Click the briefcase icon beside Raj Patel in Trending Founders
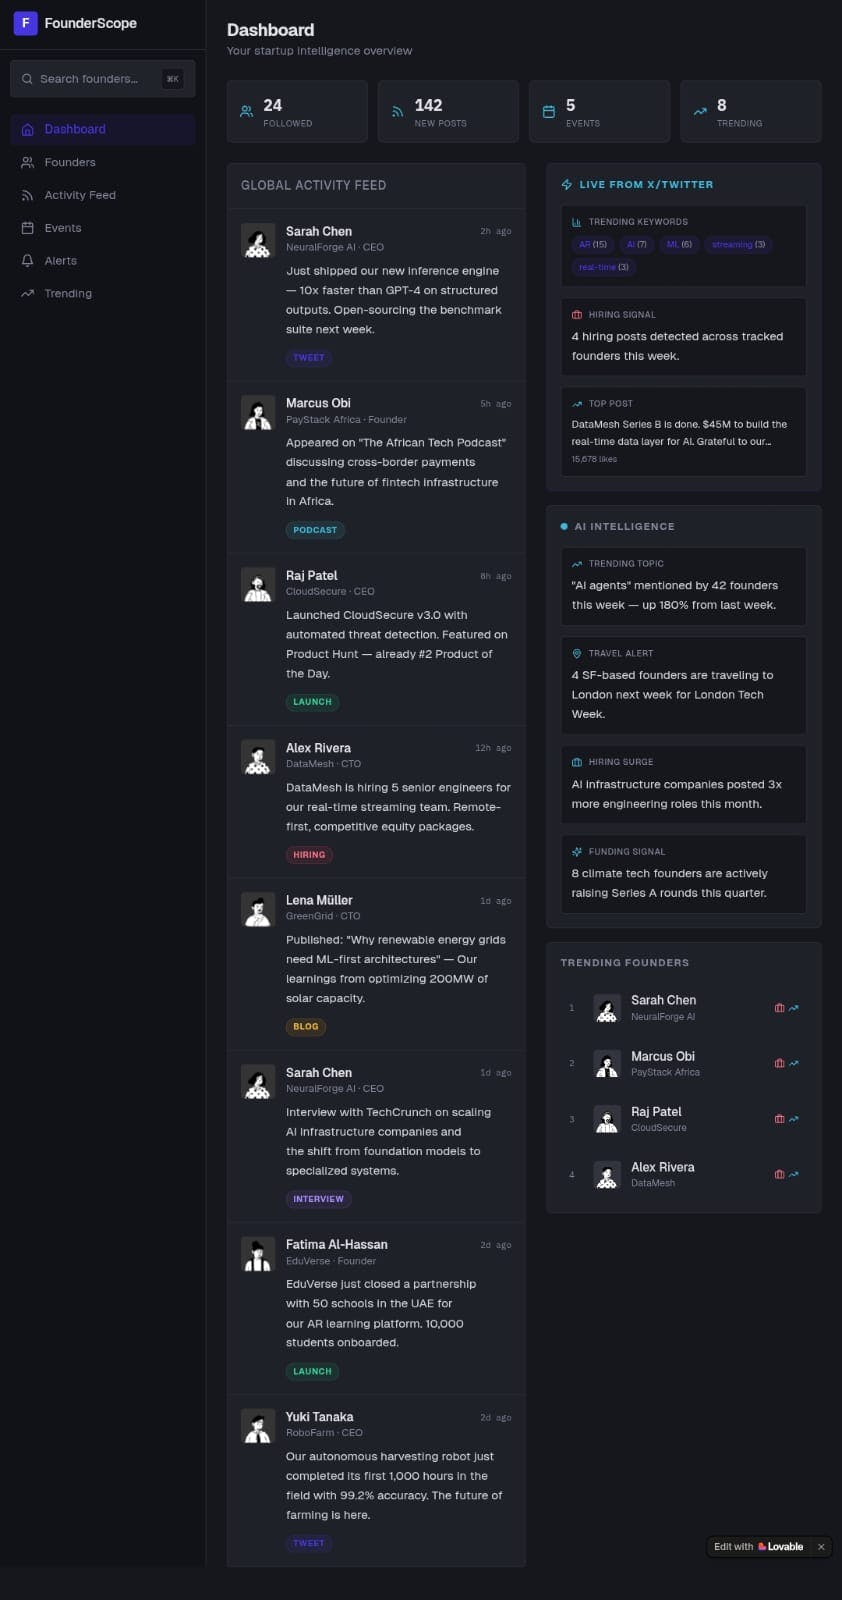Image resolution: width=842 pixels, height=1600 pixels. coord(779,1119)
